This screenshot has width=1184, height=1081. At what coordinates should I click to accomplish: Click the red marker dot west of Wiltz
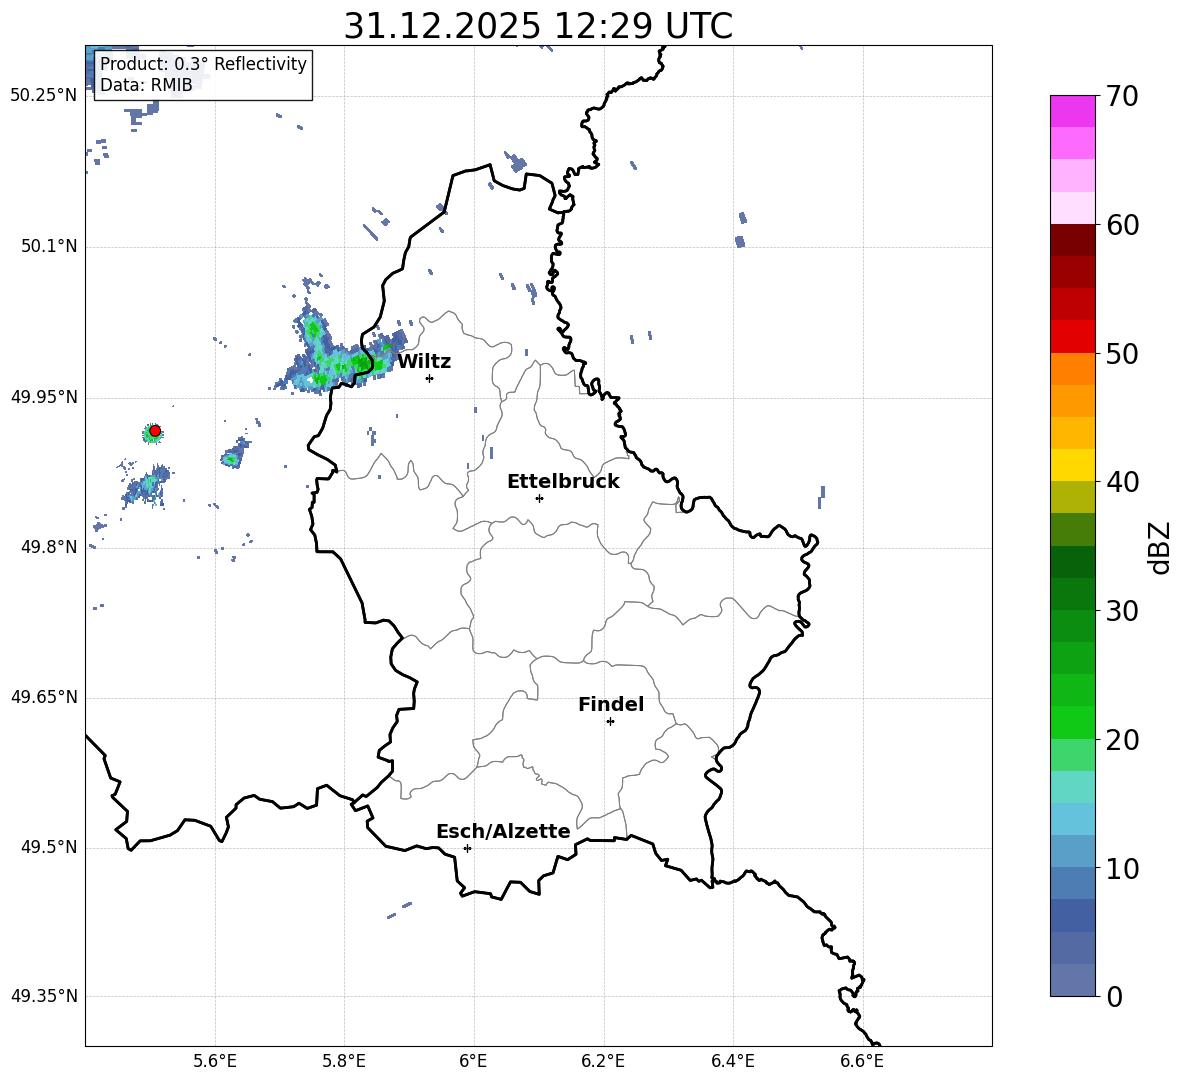[x=155, y=431]
